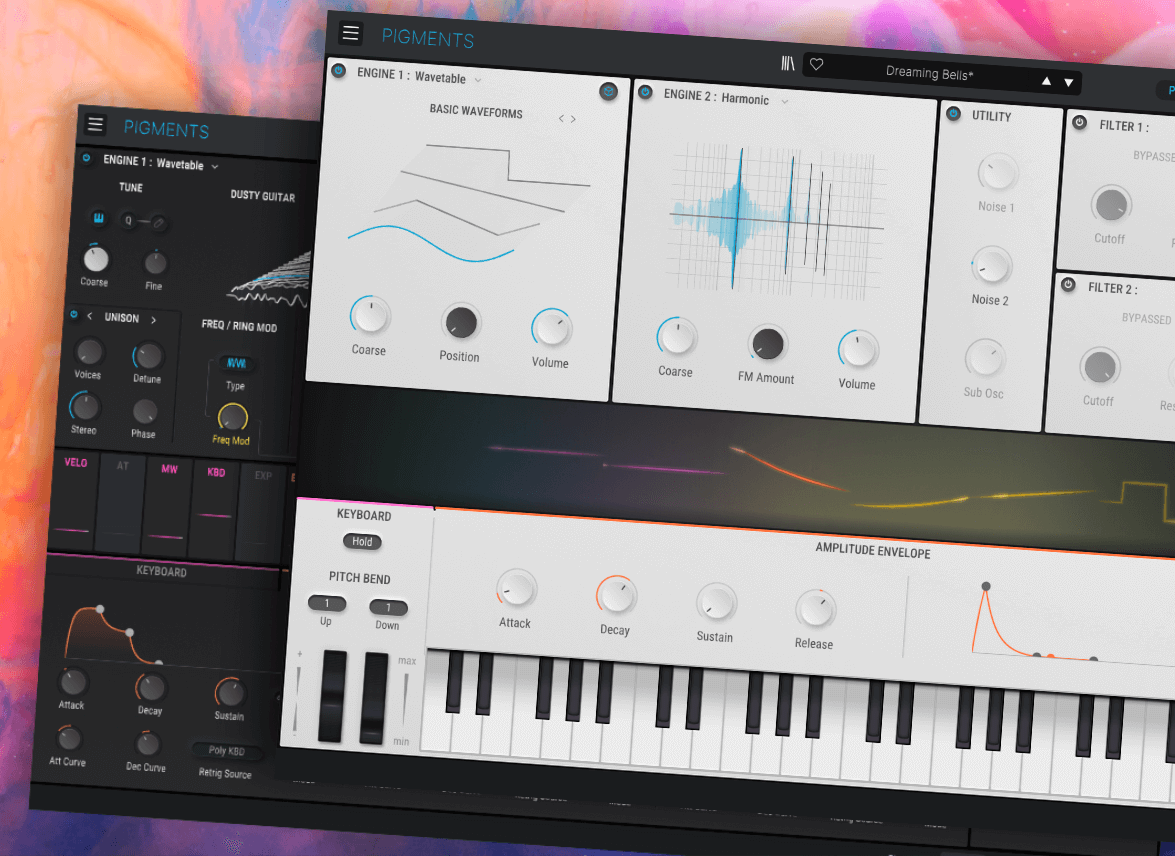Image resolution: width=1175 pixels, height=856 pixels.
Task: Click the Basic Waveforms wavetable name
Action: pos(476,111)
